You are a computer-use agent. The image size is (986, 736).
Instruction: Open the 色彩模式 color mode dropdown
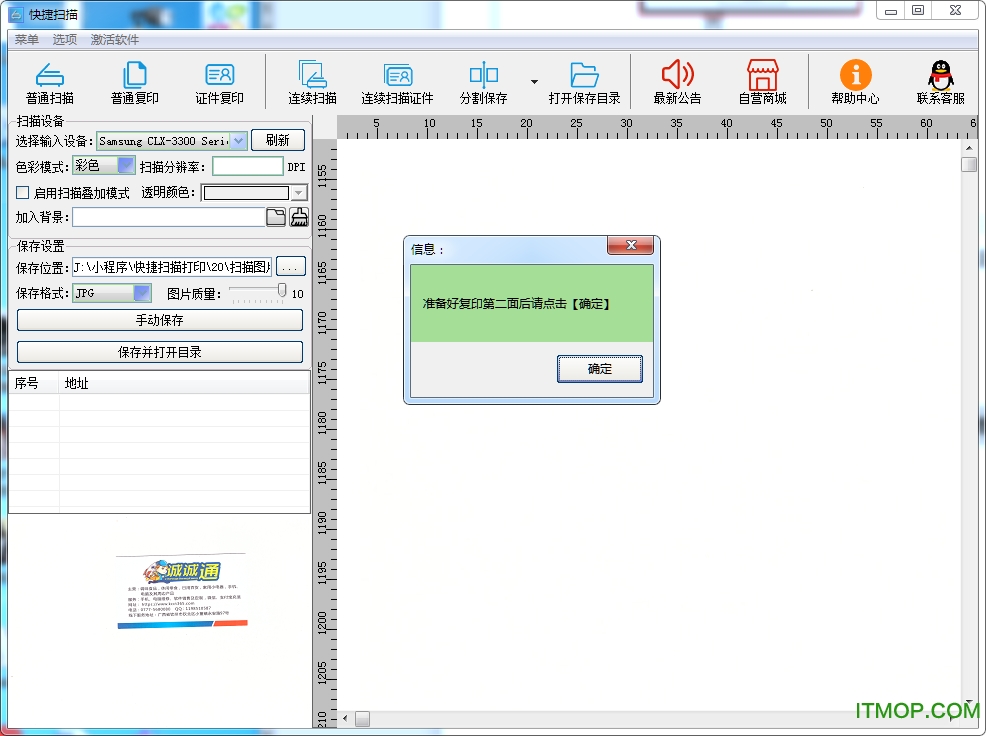(126, 166)
